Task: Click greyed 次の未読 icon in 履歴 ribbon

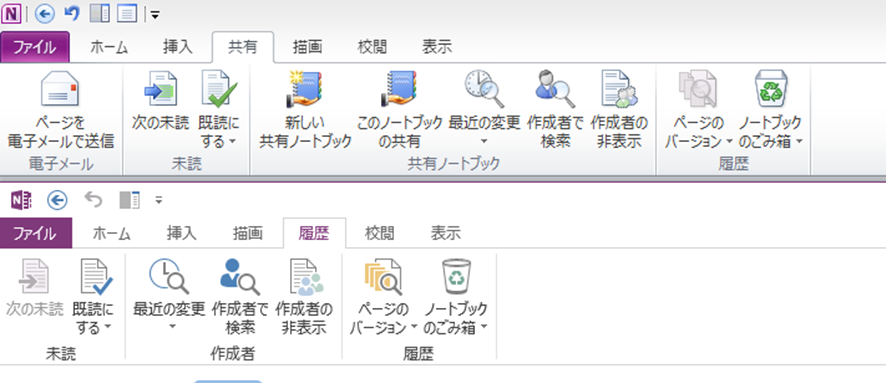Action: 34,277
